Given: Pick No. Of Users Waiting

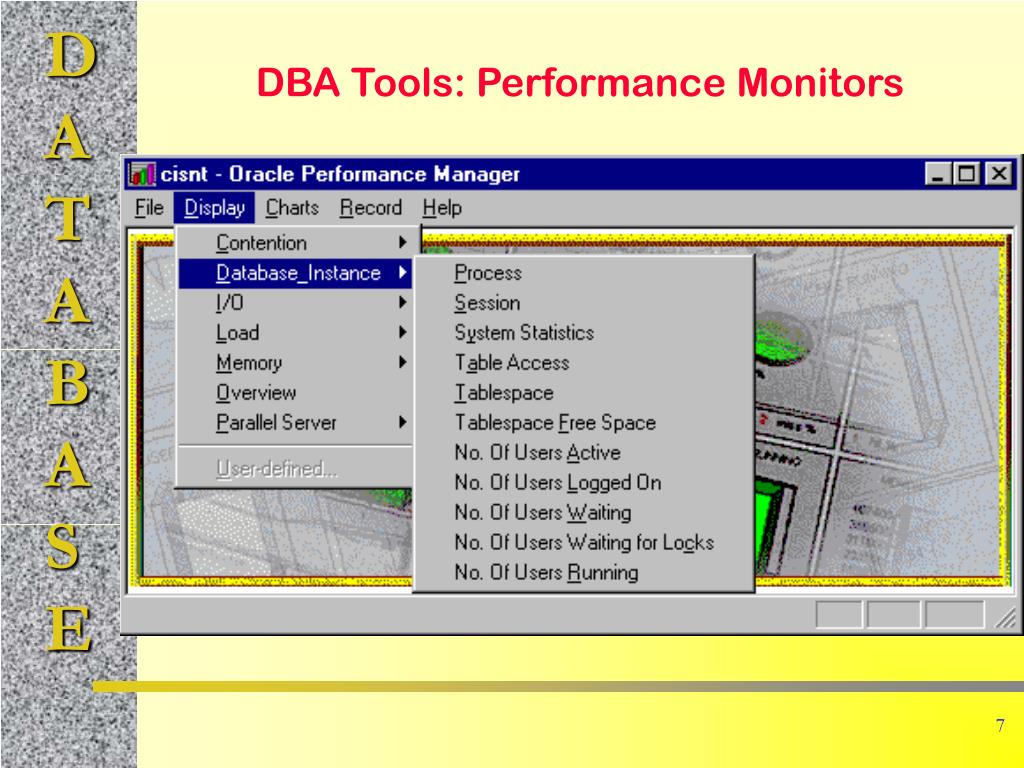Looking at the screenshot, I should pos(584,513).
